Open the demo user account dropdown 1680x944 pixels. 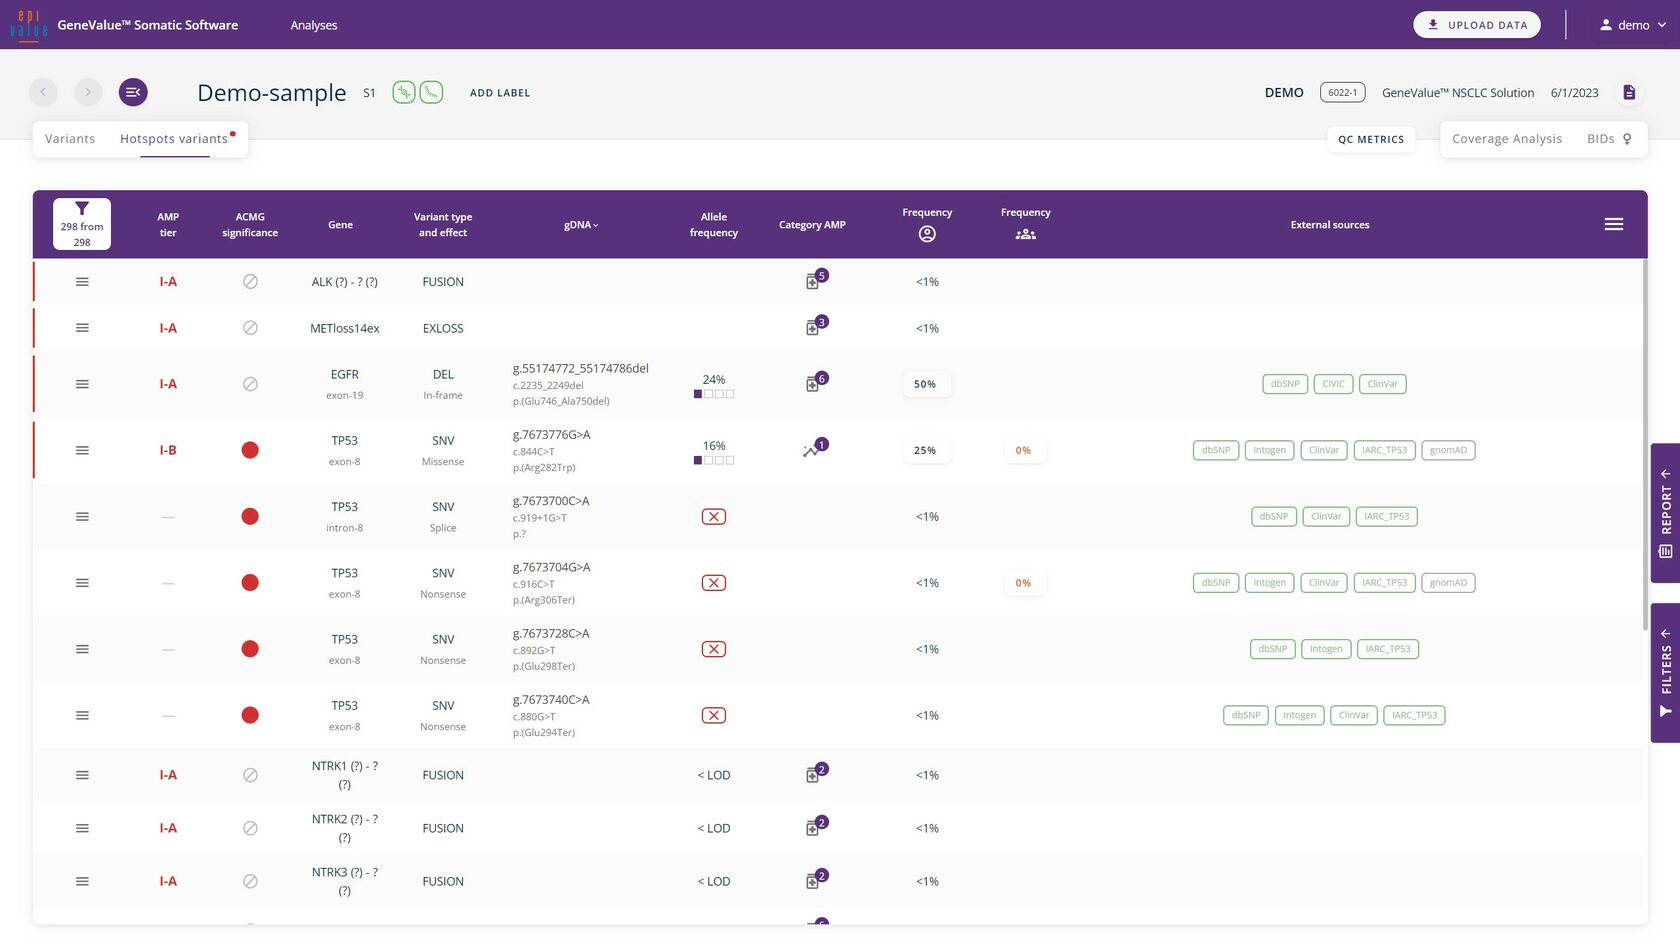pyautogui.click(x=1632, y=25)
